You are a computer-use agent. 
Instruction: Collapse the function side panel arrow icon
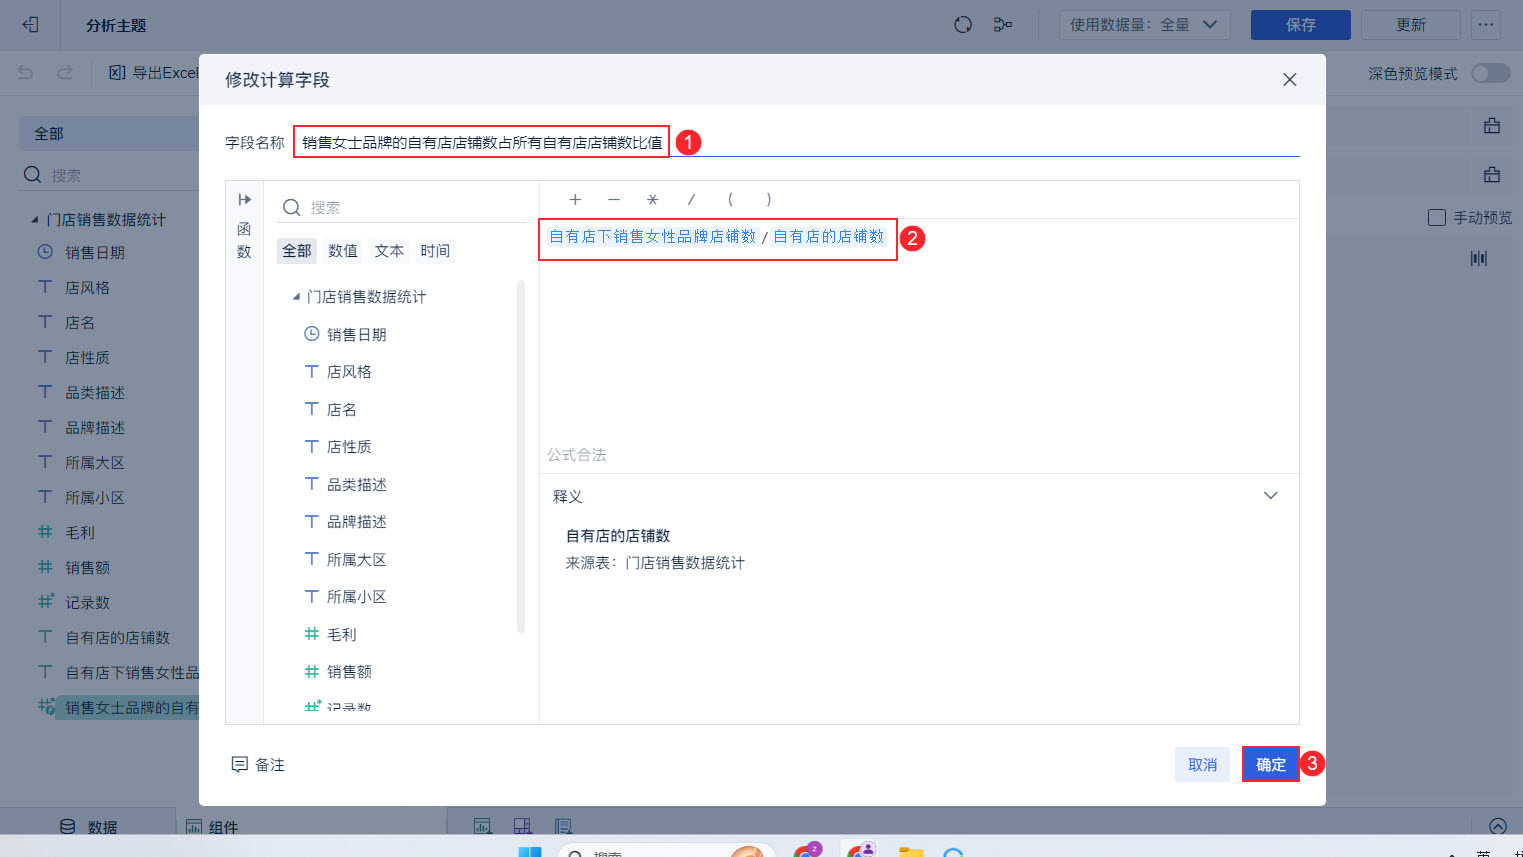(x=244, y=200)
